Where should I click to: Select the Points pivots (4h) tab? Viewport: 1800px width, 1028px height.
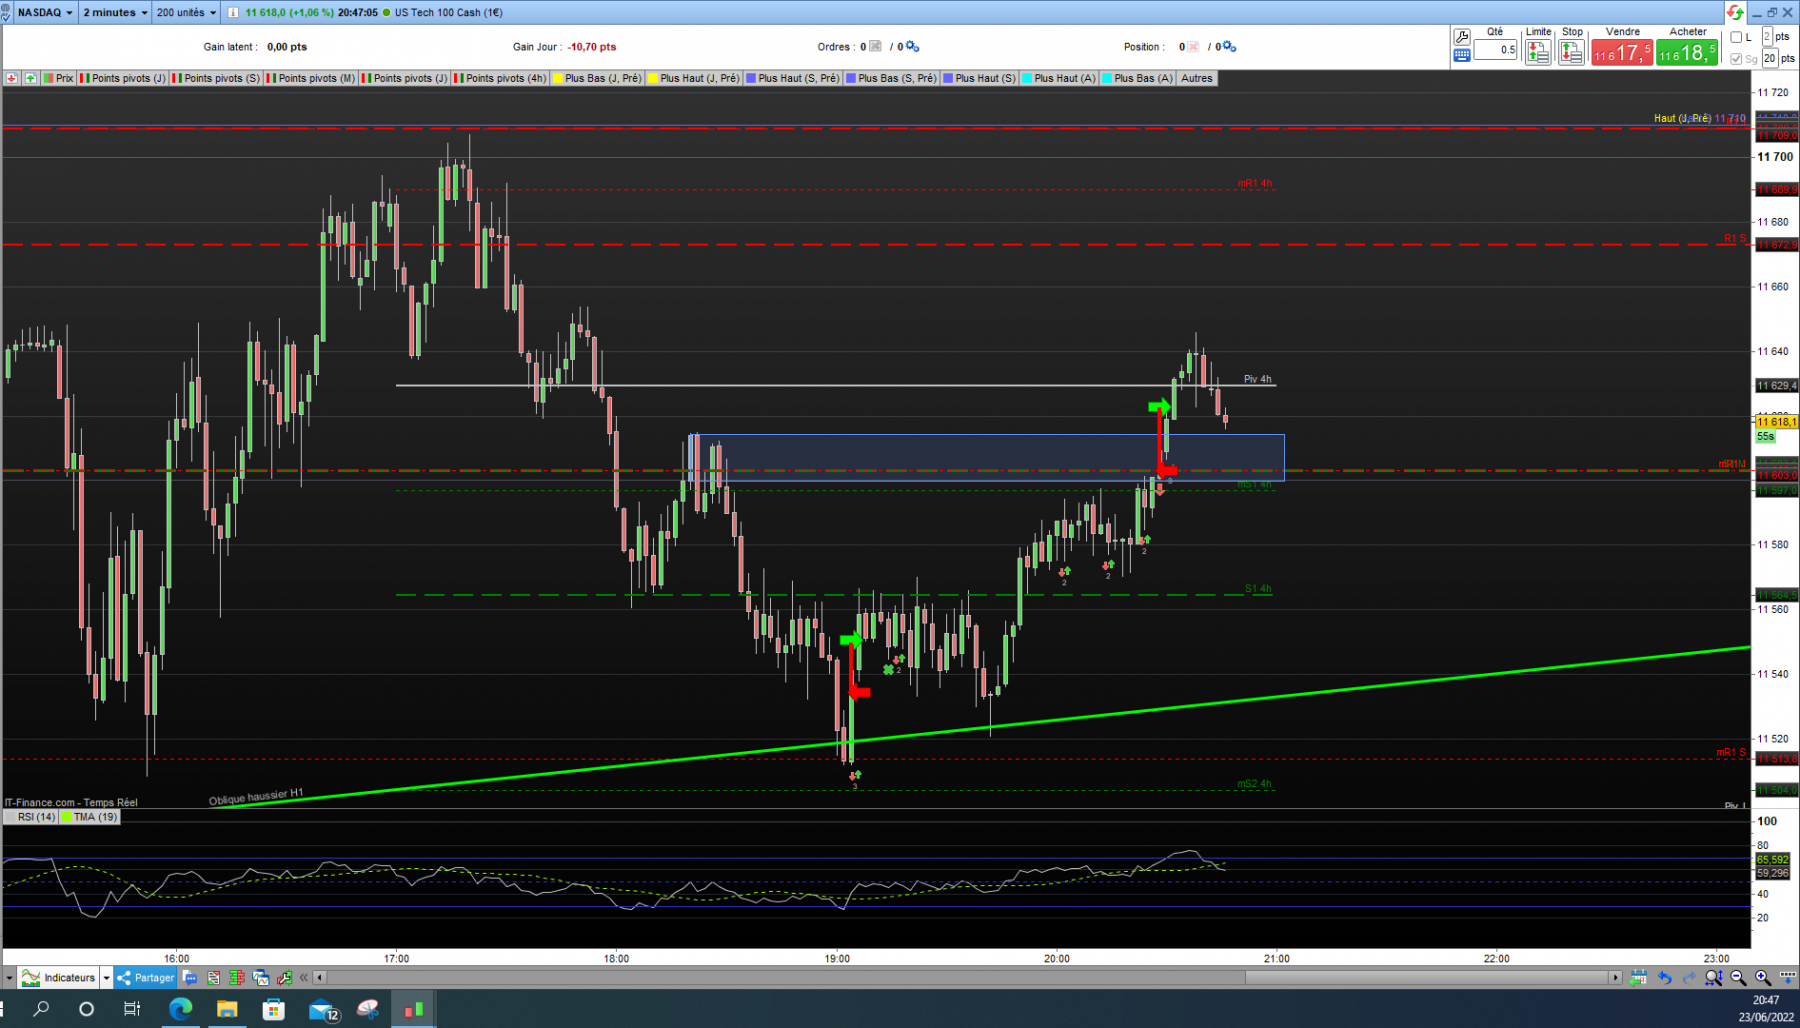pos(500,78)
